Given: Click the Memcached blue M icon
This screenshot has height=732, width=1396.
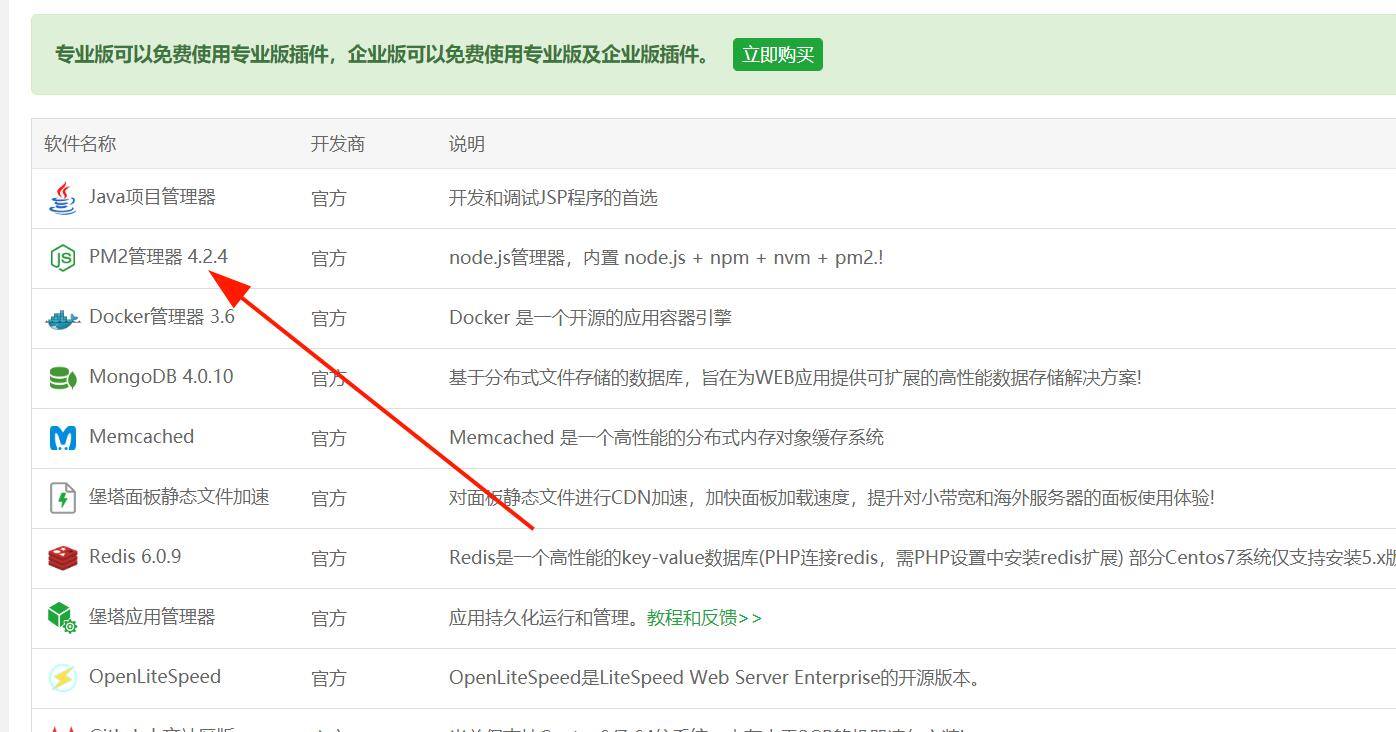Looking at the screenshot, I should (62, 438).
